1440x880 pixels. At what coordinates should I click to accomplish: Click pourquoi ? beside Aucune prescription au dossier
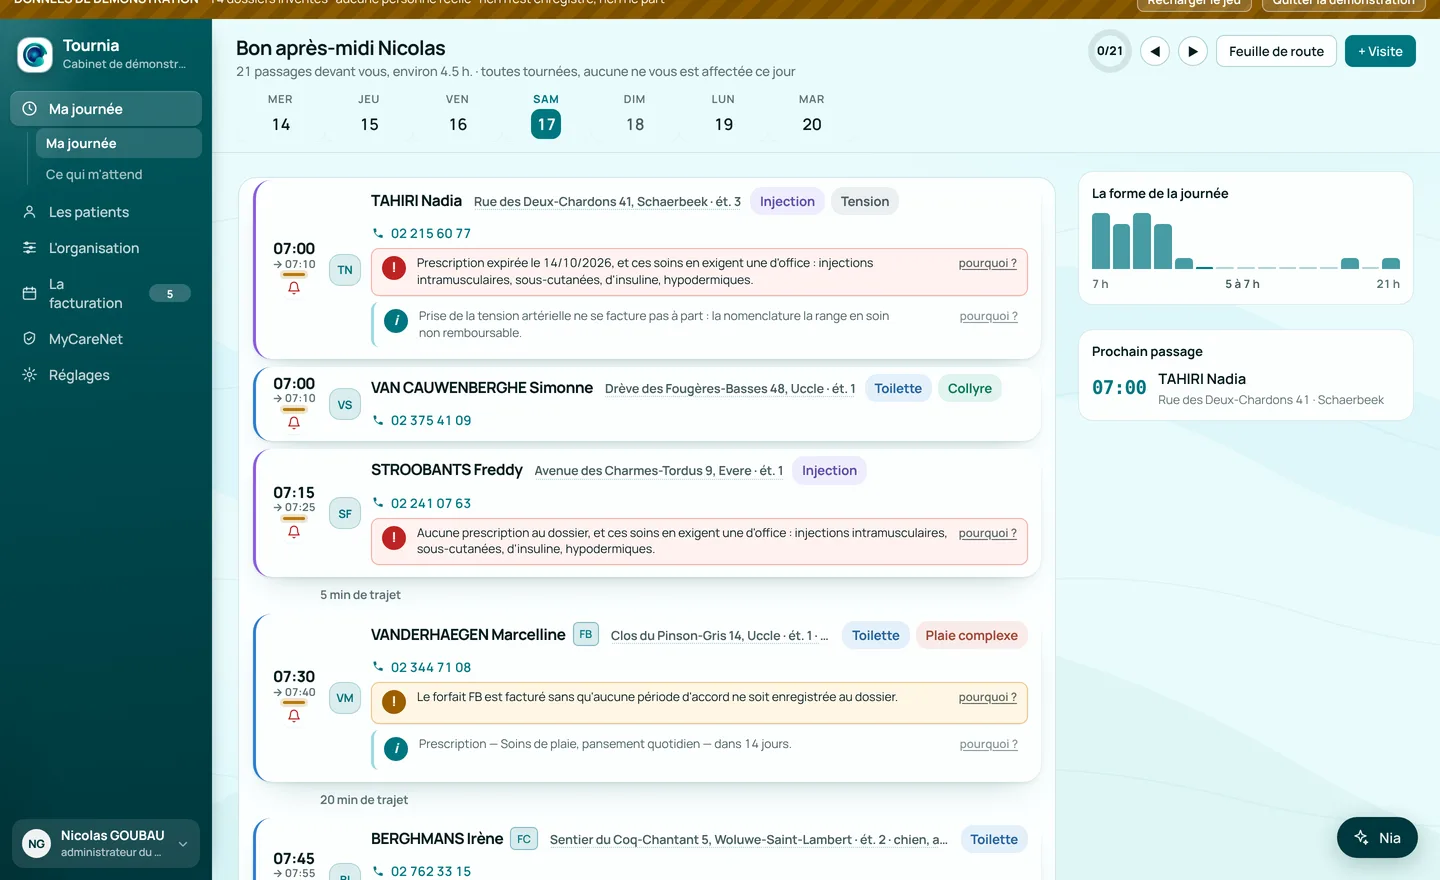988,533
